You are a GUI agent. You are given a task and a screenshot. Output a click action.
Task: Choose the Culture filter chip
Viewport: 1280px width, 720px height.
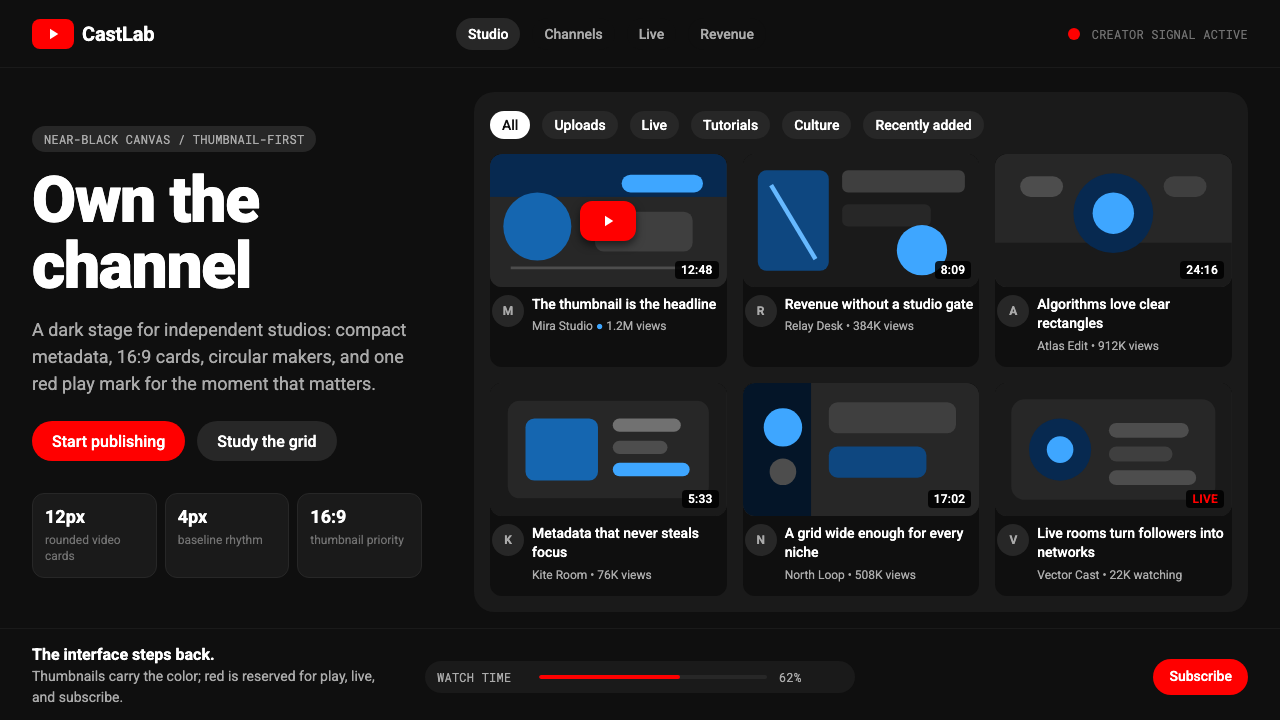(817, 125)
